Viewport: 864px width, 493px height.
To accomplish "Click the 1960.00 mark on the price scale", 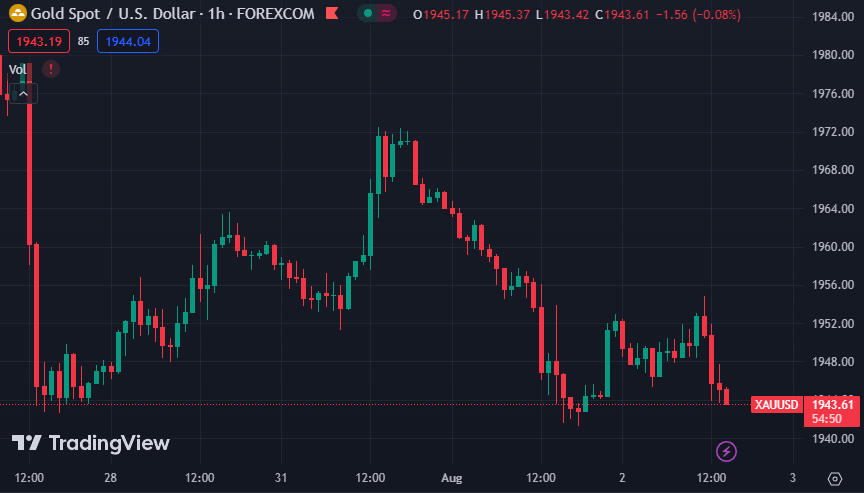I will click(832, 247).
